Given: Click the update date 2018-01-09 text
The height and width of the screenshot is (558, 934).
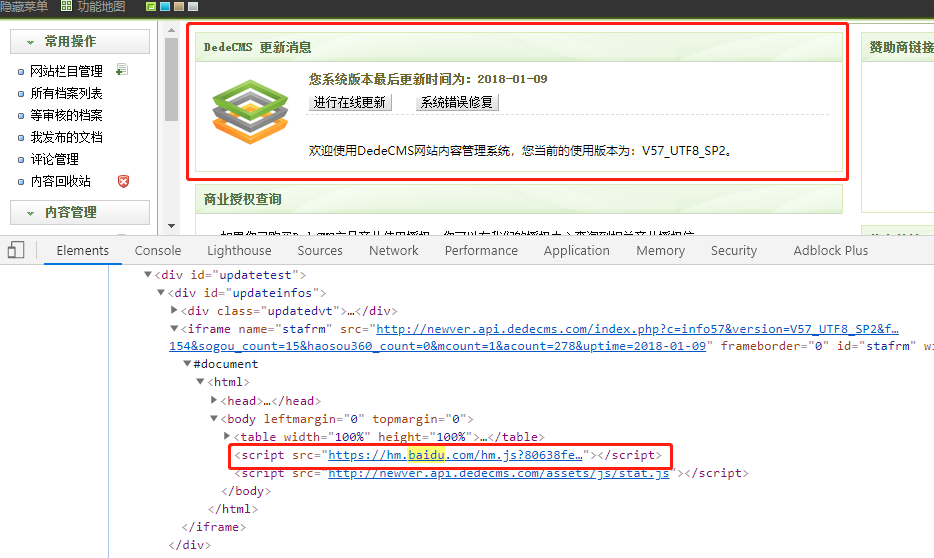Looking at the screenshot, I should [x=512, y=79].
